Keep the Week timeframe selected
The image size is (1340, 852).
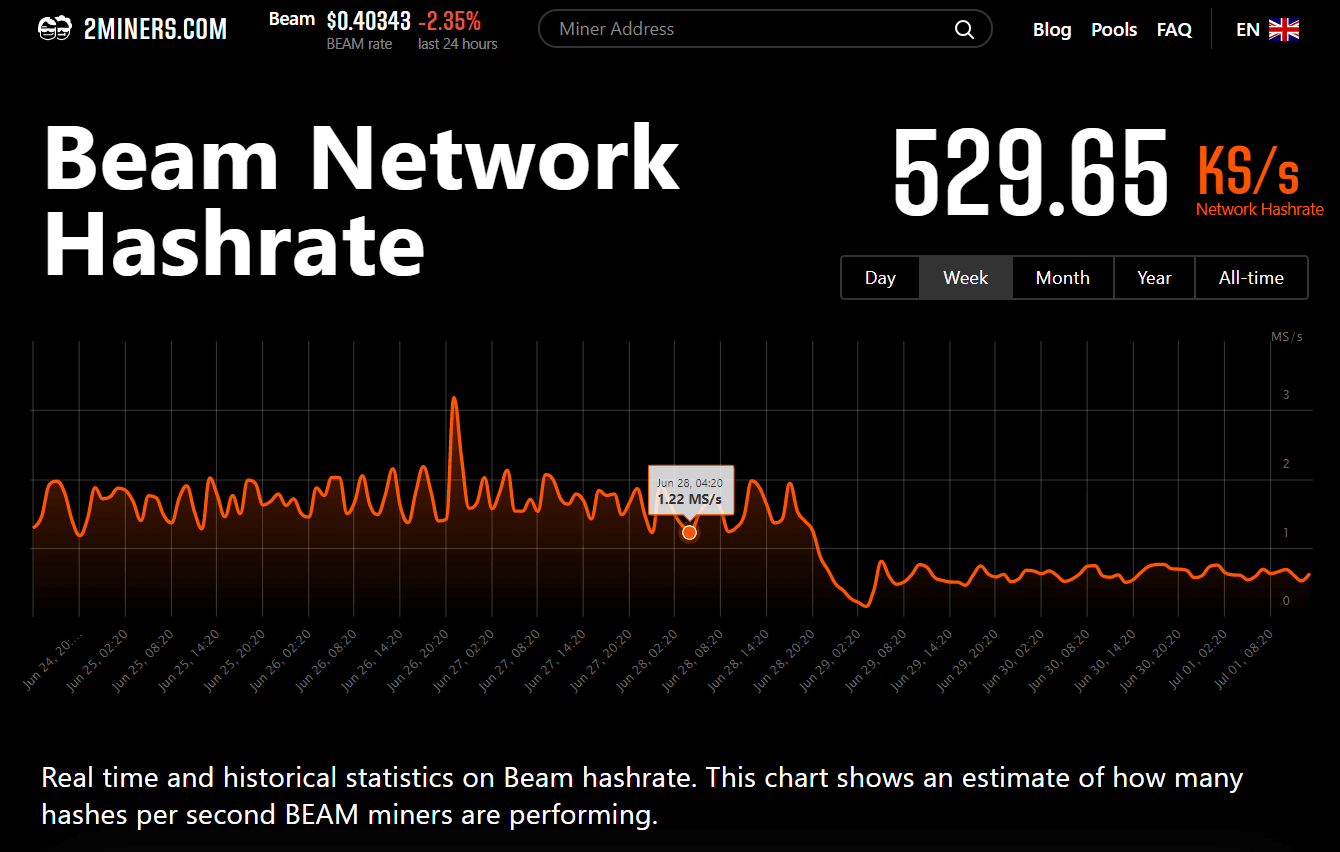coord(965,277)
